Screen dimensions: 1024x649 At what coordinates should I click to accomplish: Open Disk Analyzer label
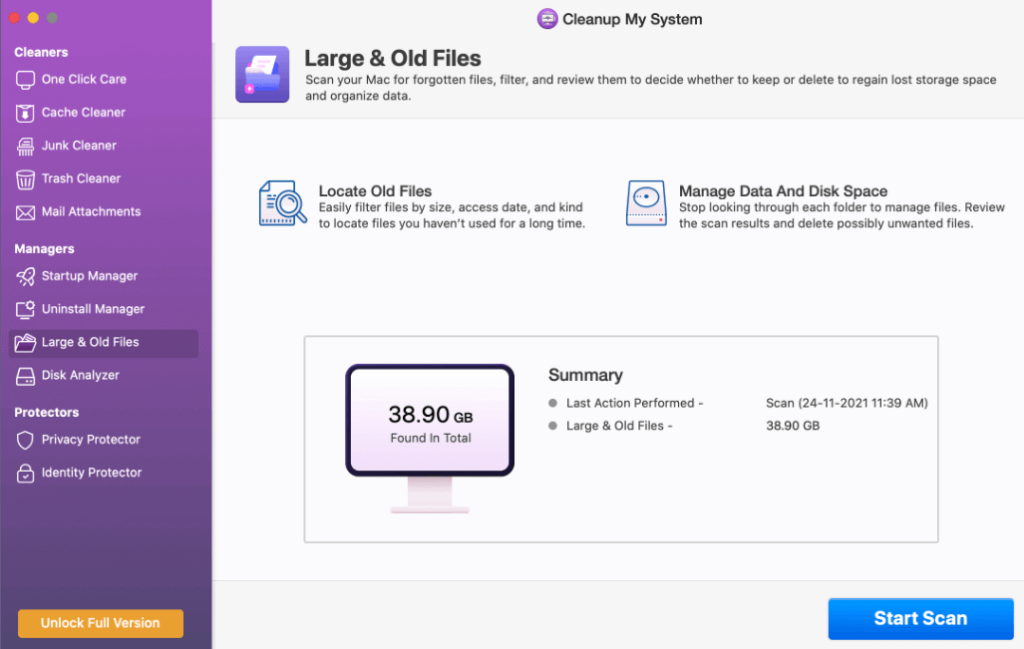point(80,375)
